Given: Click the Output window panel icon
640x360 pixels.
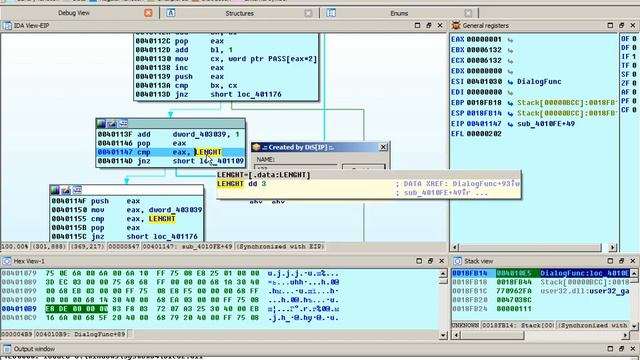Looking at the screenshot, I should pyautogui.click(x=7, y=349).
